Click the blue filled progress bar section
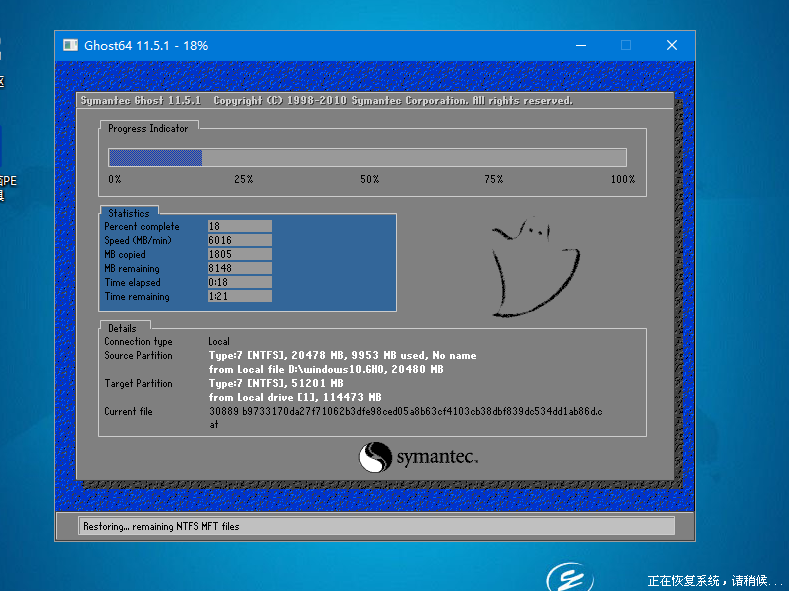The image size is (789, 591). (x=155, y=157)
